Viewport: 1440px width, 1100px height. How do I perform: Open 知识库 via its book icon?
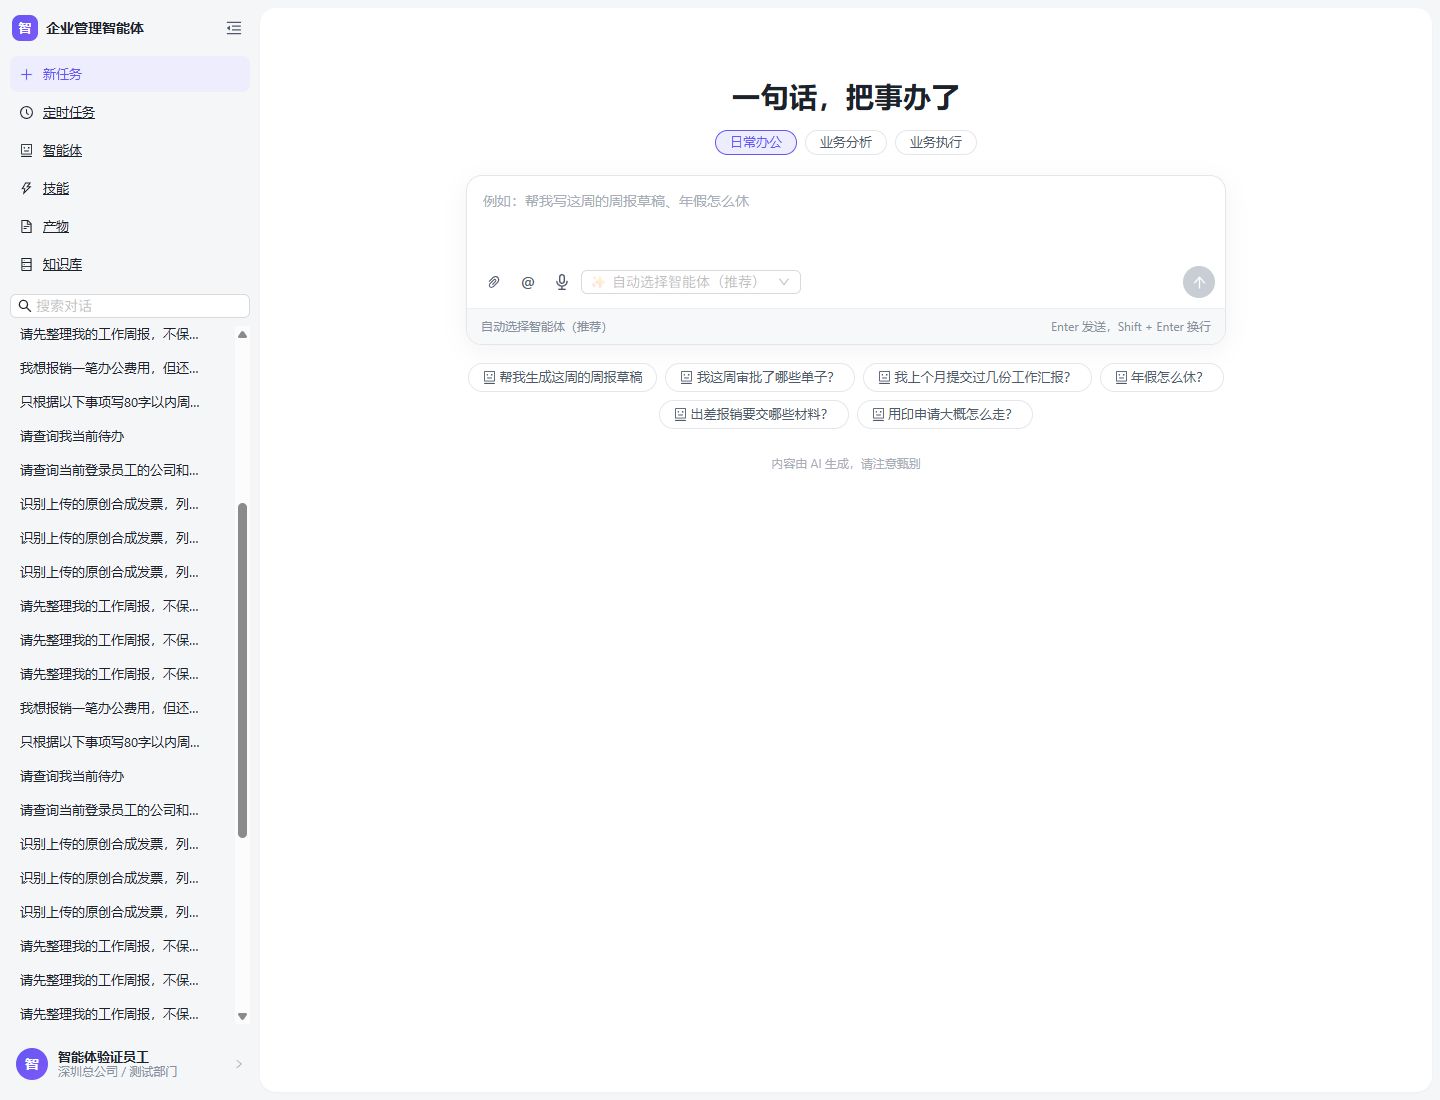(x=27, y=264)
